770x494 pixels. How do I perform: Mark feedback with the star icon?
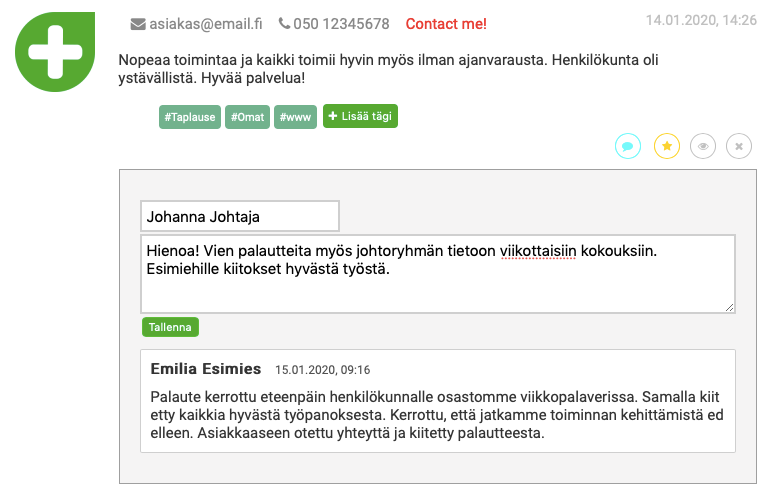tap(666, 146)
